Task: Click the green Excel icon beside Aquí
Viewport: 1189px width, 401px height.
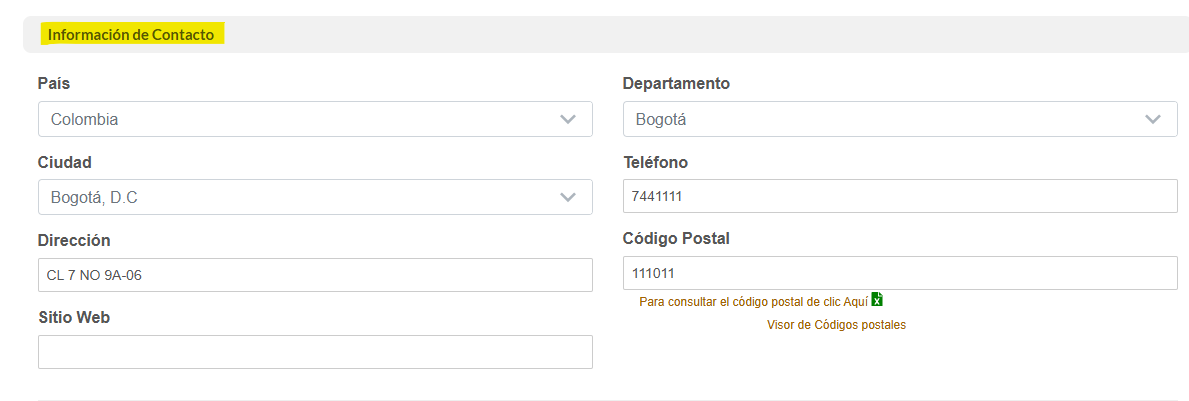Action: click(877, 299)
